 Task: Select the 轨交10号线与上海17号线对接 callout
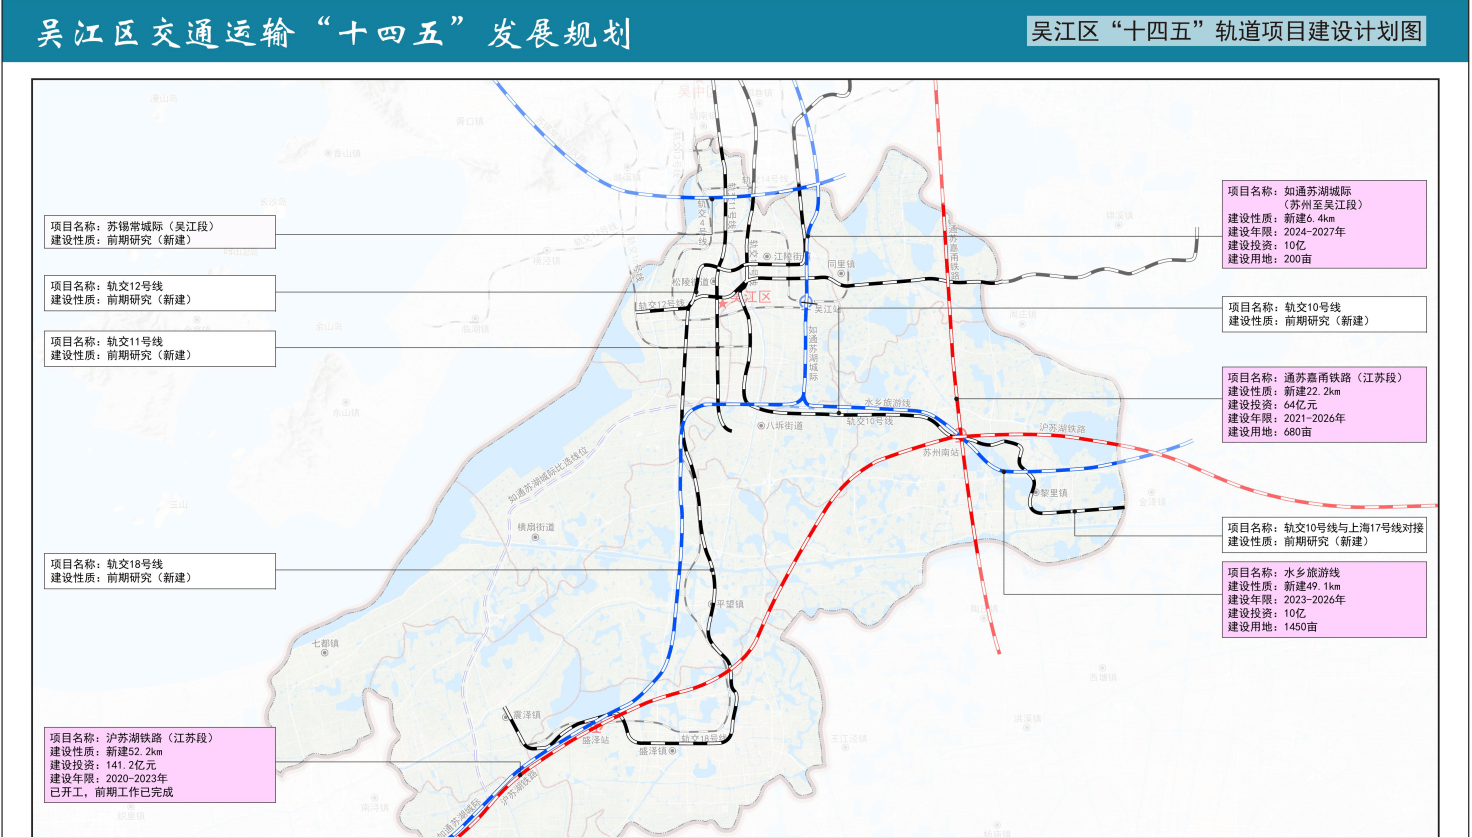point(1324,535)
